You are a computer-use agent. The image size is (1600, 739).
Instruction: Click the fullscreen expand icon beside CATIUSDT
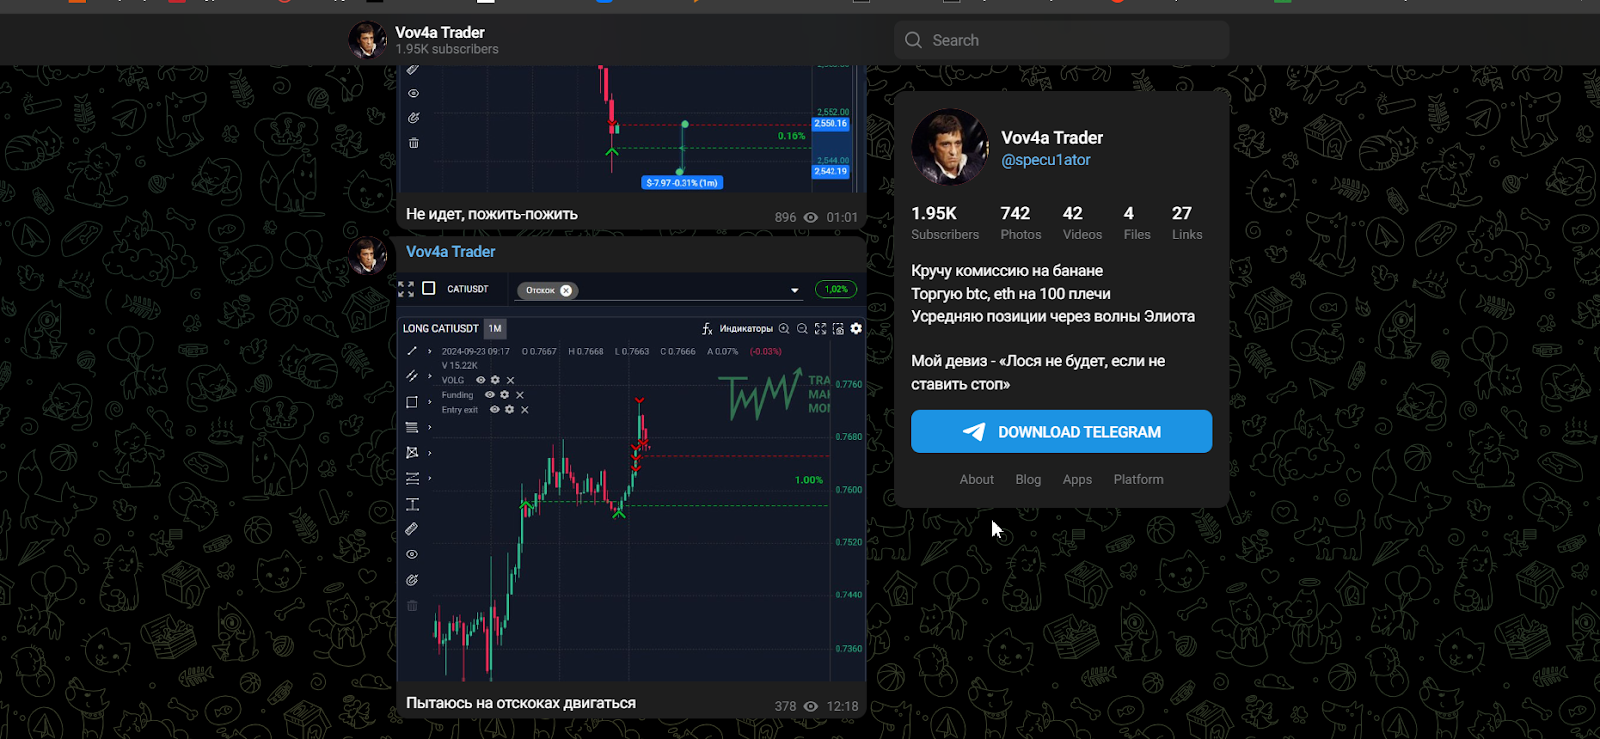pos(406,289)
